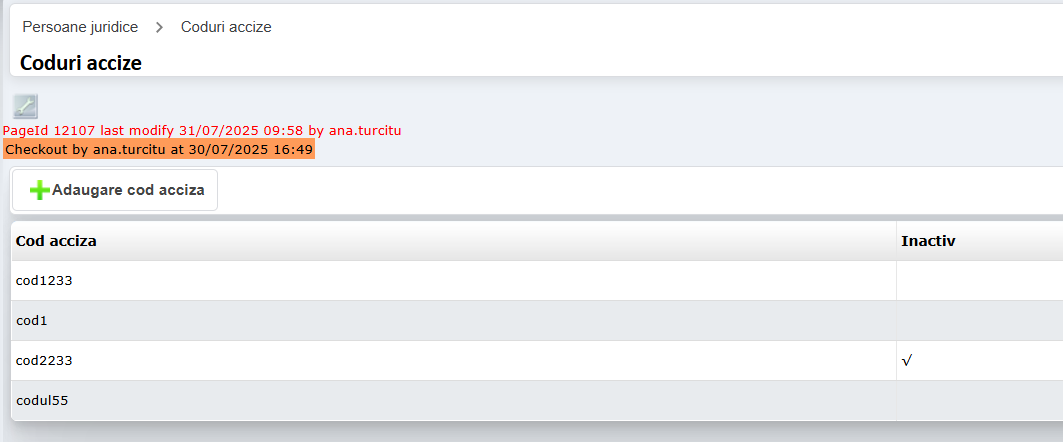Click the breadcrumb chevron separator arrow
Image resolution: width=1063 pixels, height=442 pixels.
(159, 27)
